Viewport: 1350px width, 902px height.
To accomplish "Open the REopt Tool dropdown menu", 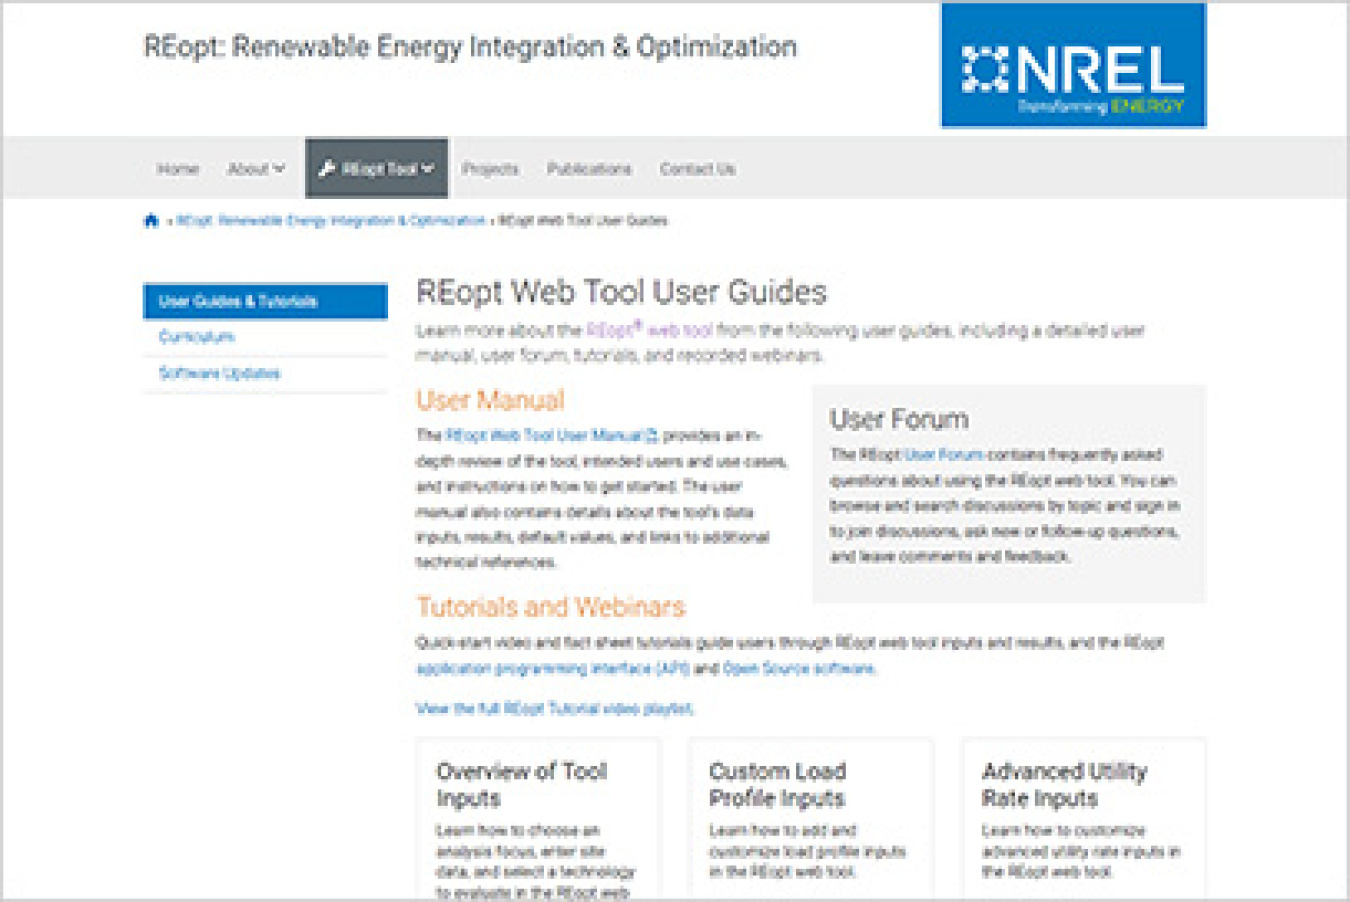I will point(377,169).
